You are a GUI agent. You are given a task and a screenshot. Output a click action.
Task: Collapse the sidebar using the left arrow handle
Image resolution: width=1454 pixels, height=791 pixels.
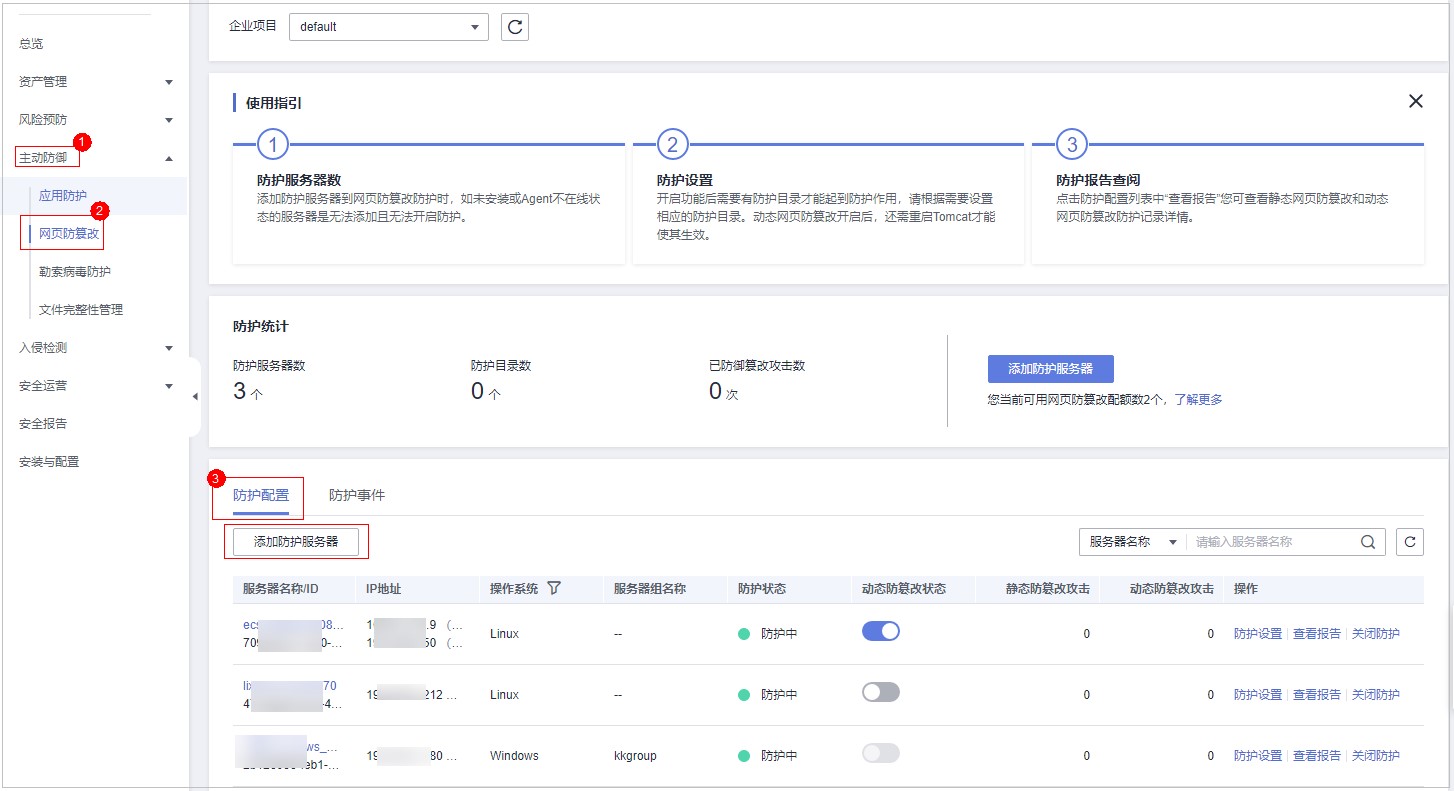[x=195, y=397]
